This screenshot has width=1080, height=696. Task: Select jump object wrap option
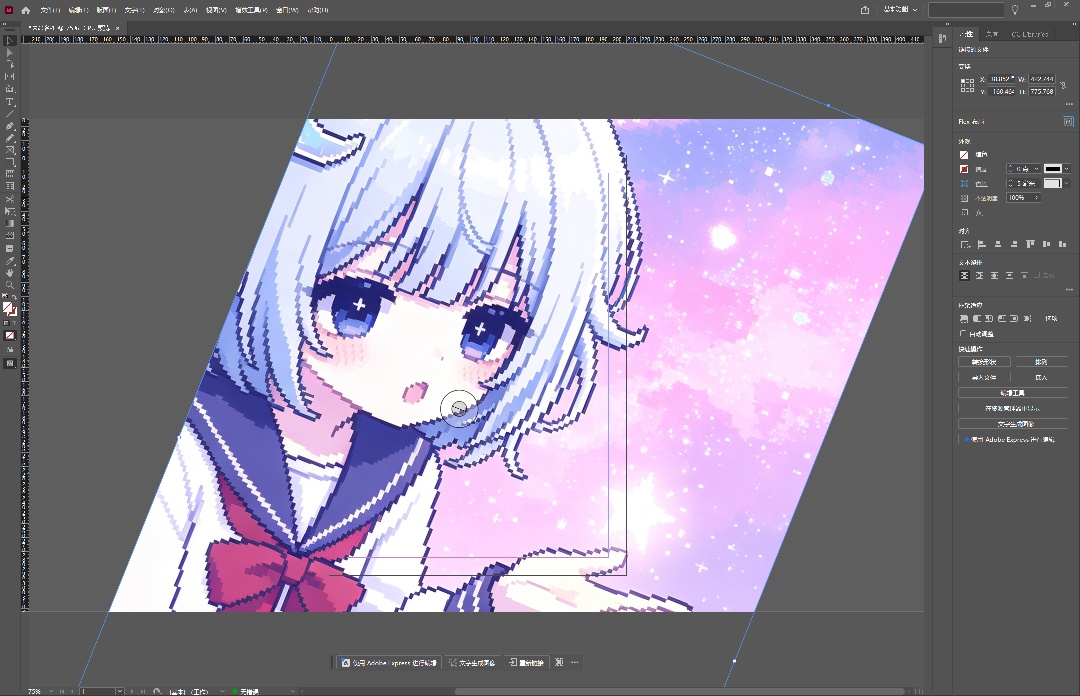(x=1009, y=276)
